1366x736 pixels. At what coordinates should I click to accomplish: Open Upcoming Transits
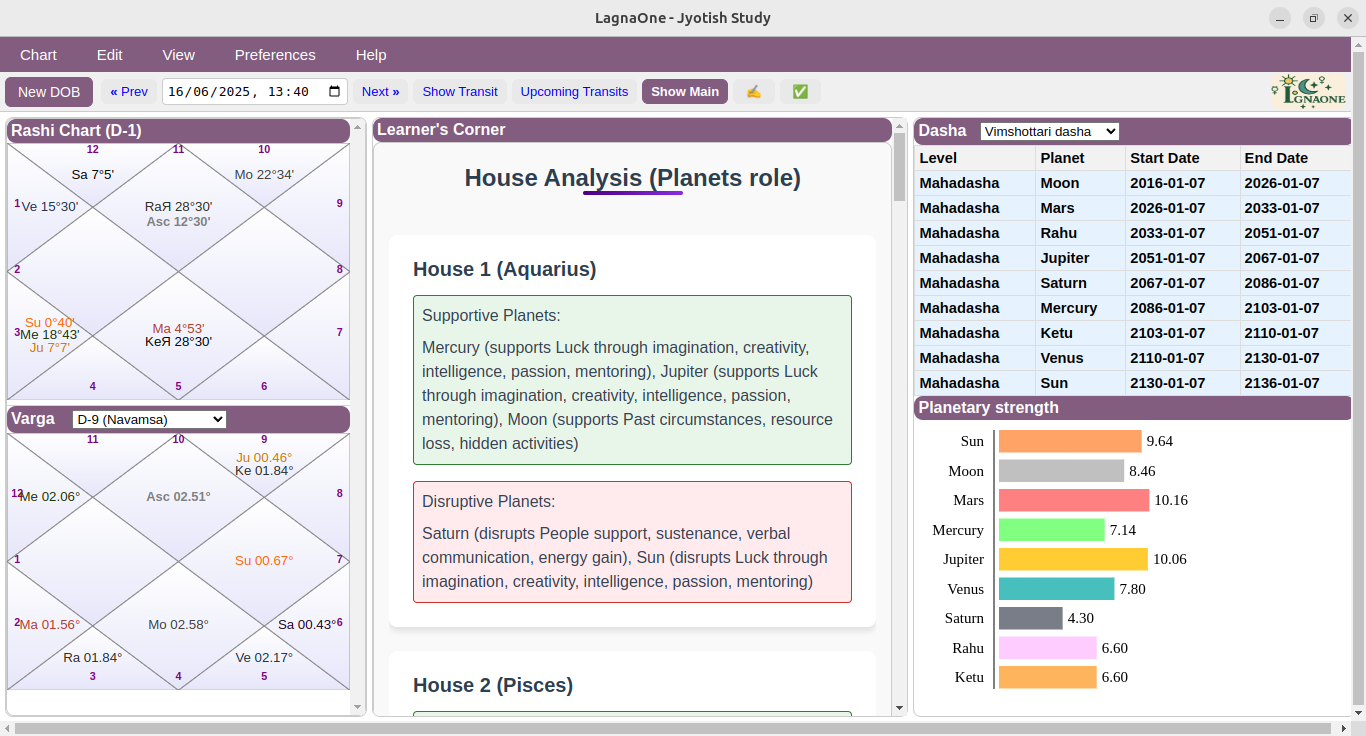pos(574,91)
